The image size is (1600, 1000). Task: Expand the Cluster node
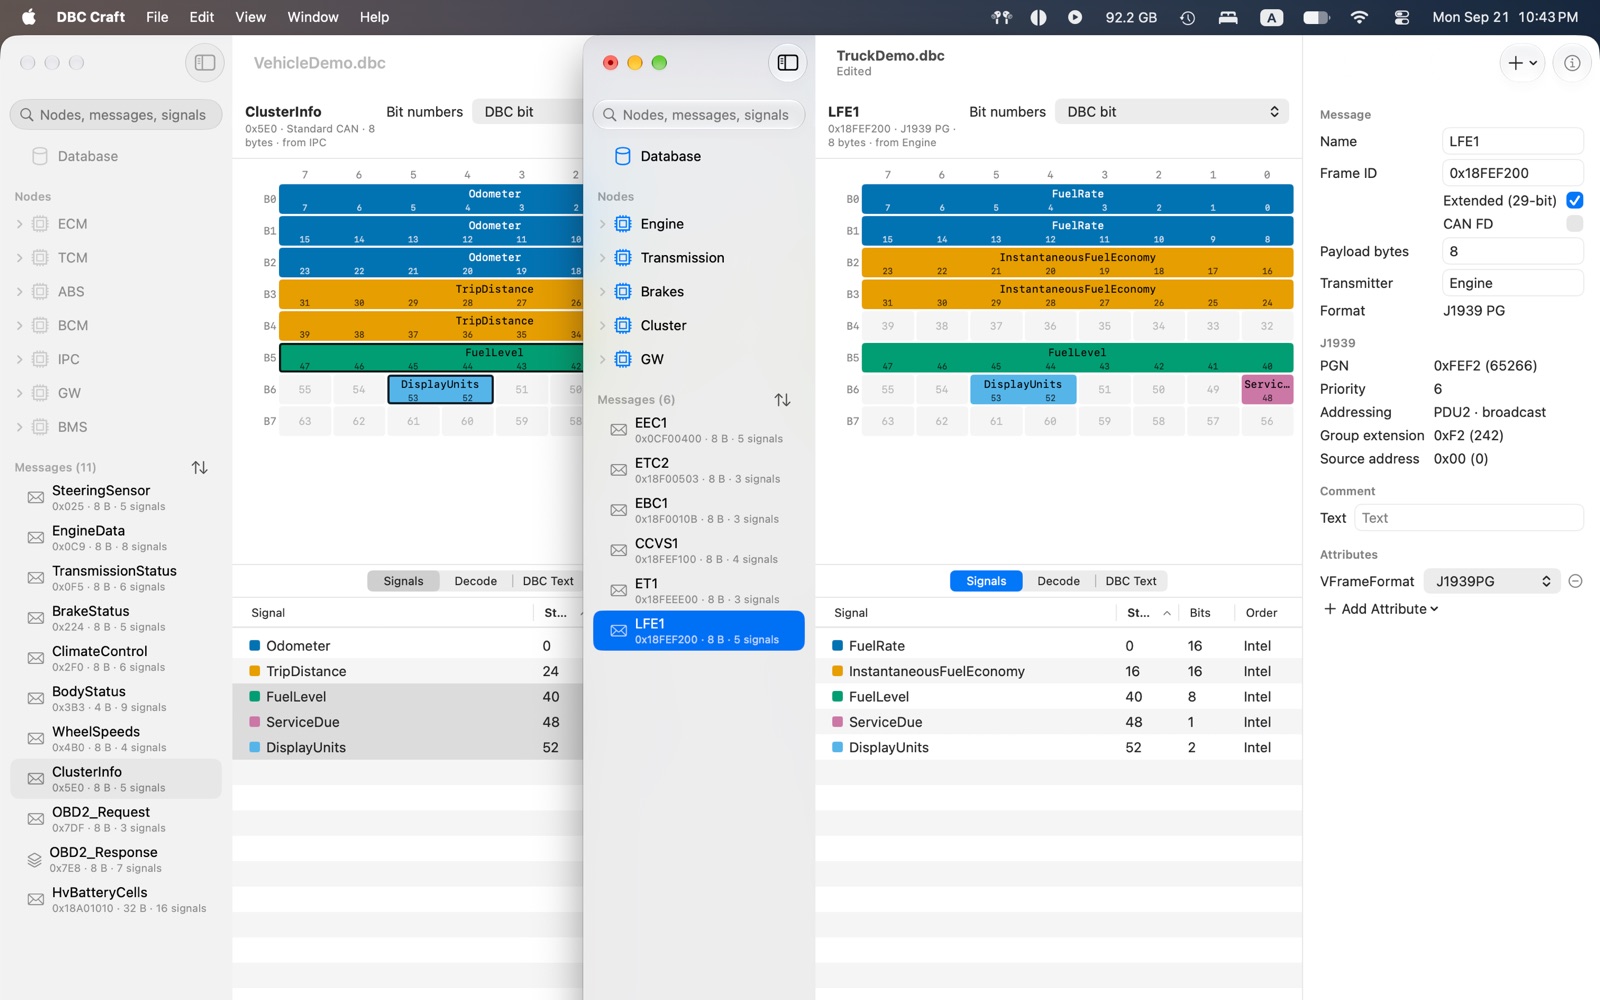(602, 326)
